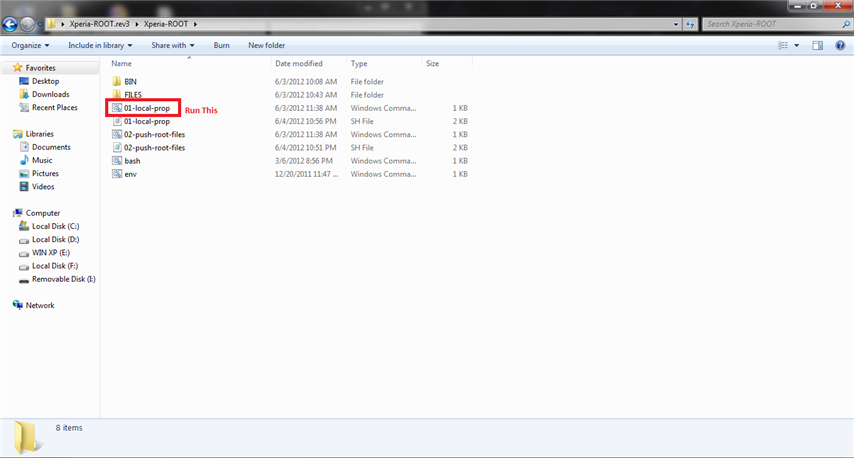Image resolution: width=854 pixels, height=458 pixels.
Task: Click Xperia-ROOT segment in the address bar
Action: coord(166,24)
